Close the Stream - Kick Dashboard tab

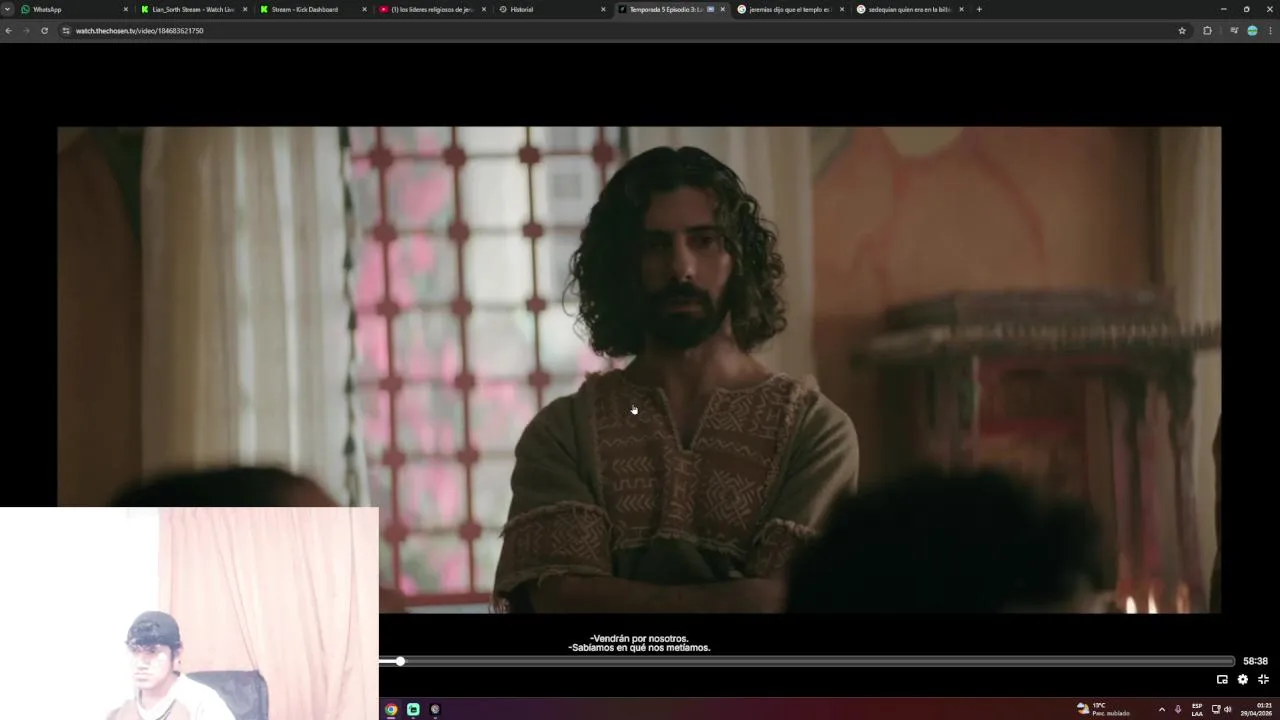coord(364,9)
